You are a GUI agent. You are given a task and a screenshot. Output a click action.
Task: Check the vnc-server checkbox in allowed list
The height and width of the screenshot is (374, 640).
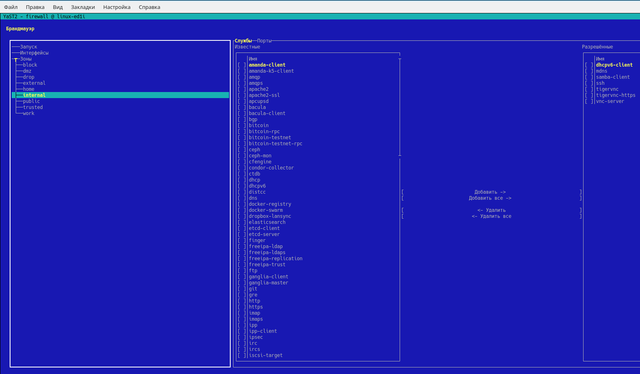(589, 101)
